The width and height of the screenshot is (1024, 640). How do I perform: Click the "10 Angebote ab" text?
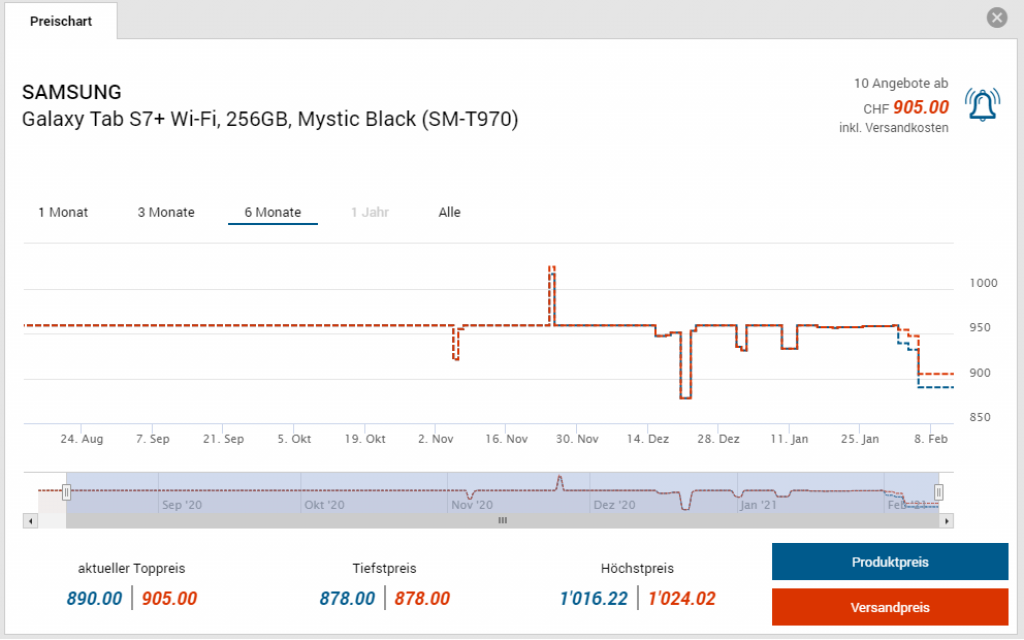click(901, 83)
